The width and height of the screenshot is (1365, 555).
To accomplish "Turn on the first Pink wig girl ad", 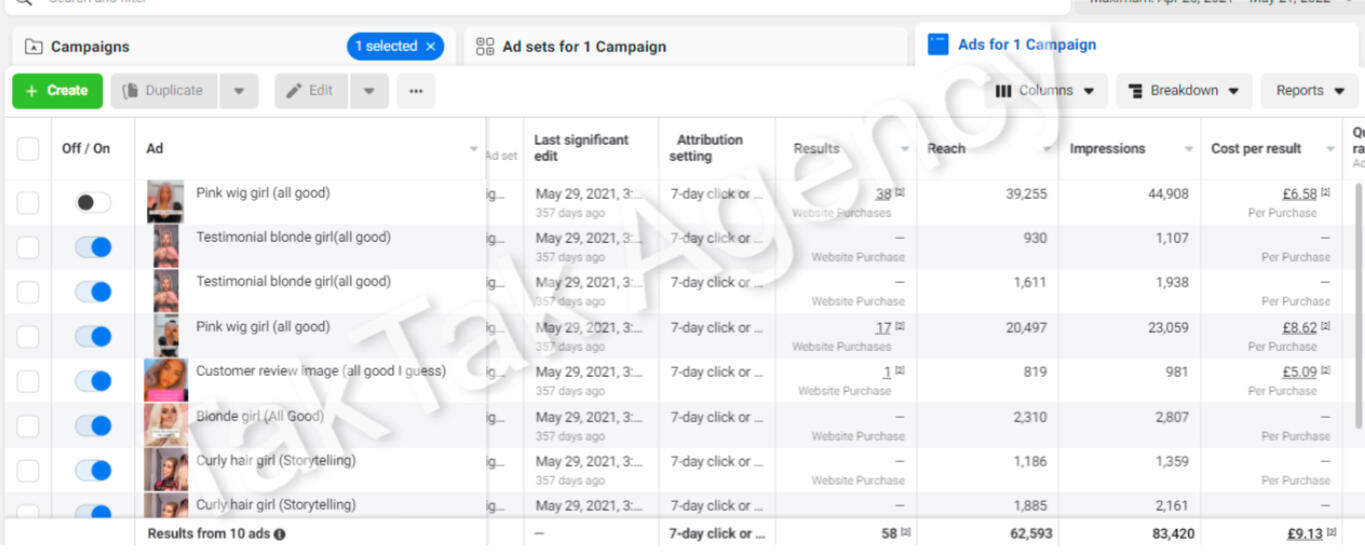I will coord(93,203).
